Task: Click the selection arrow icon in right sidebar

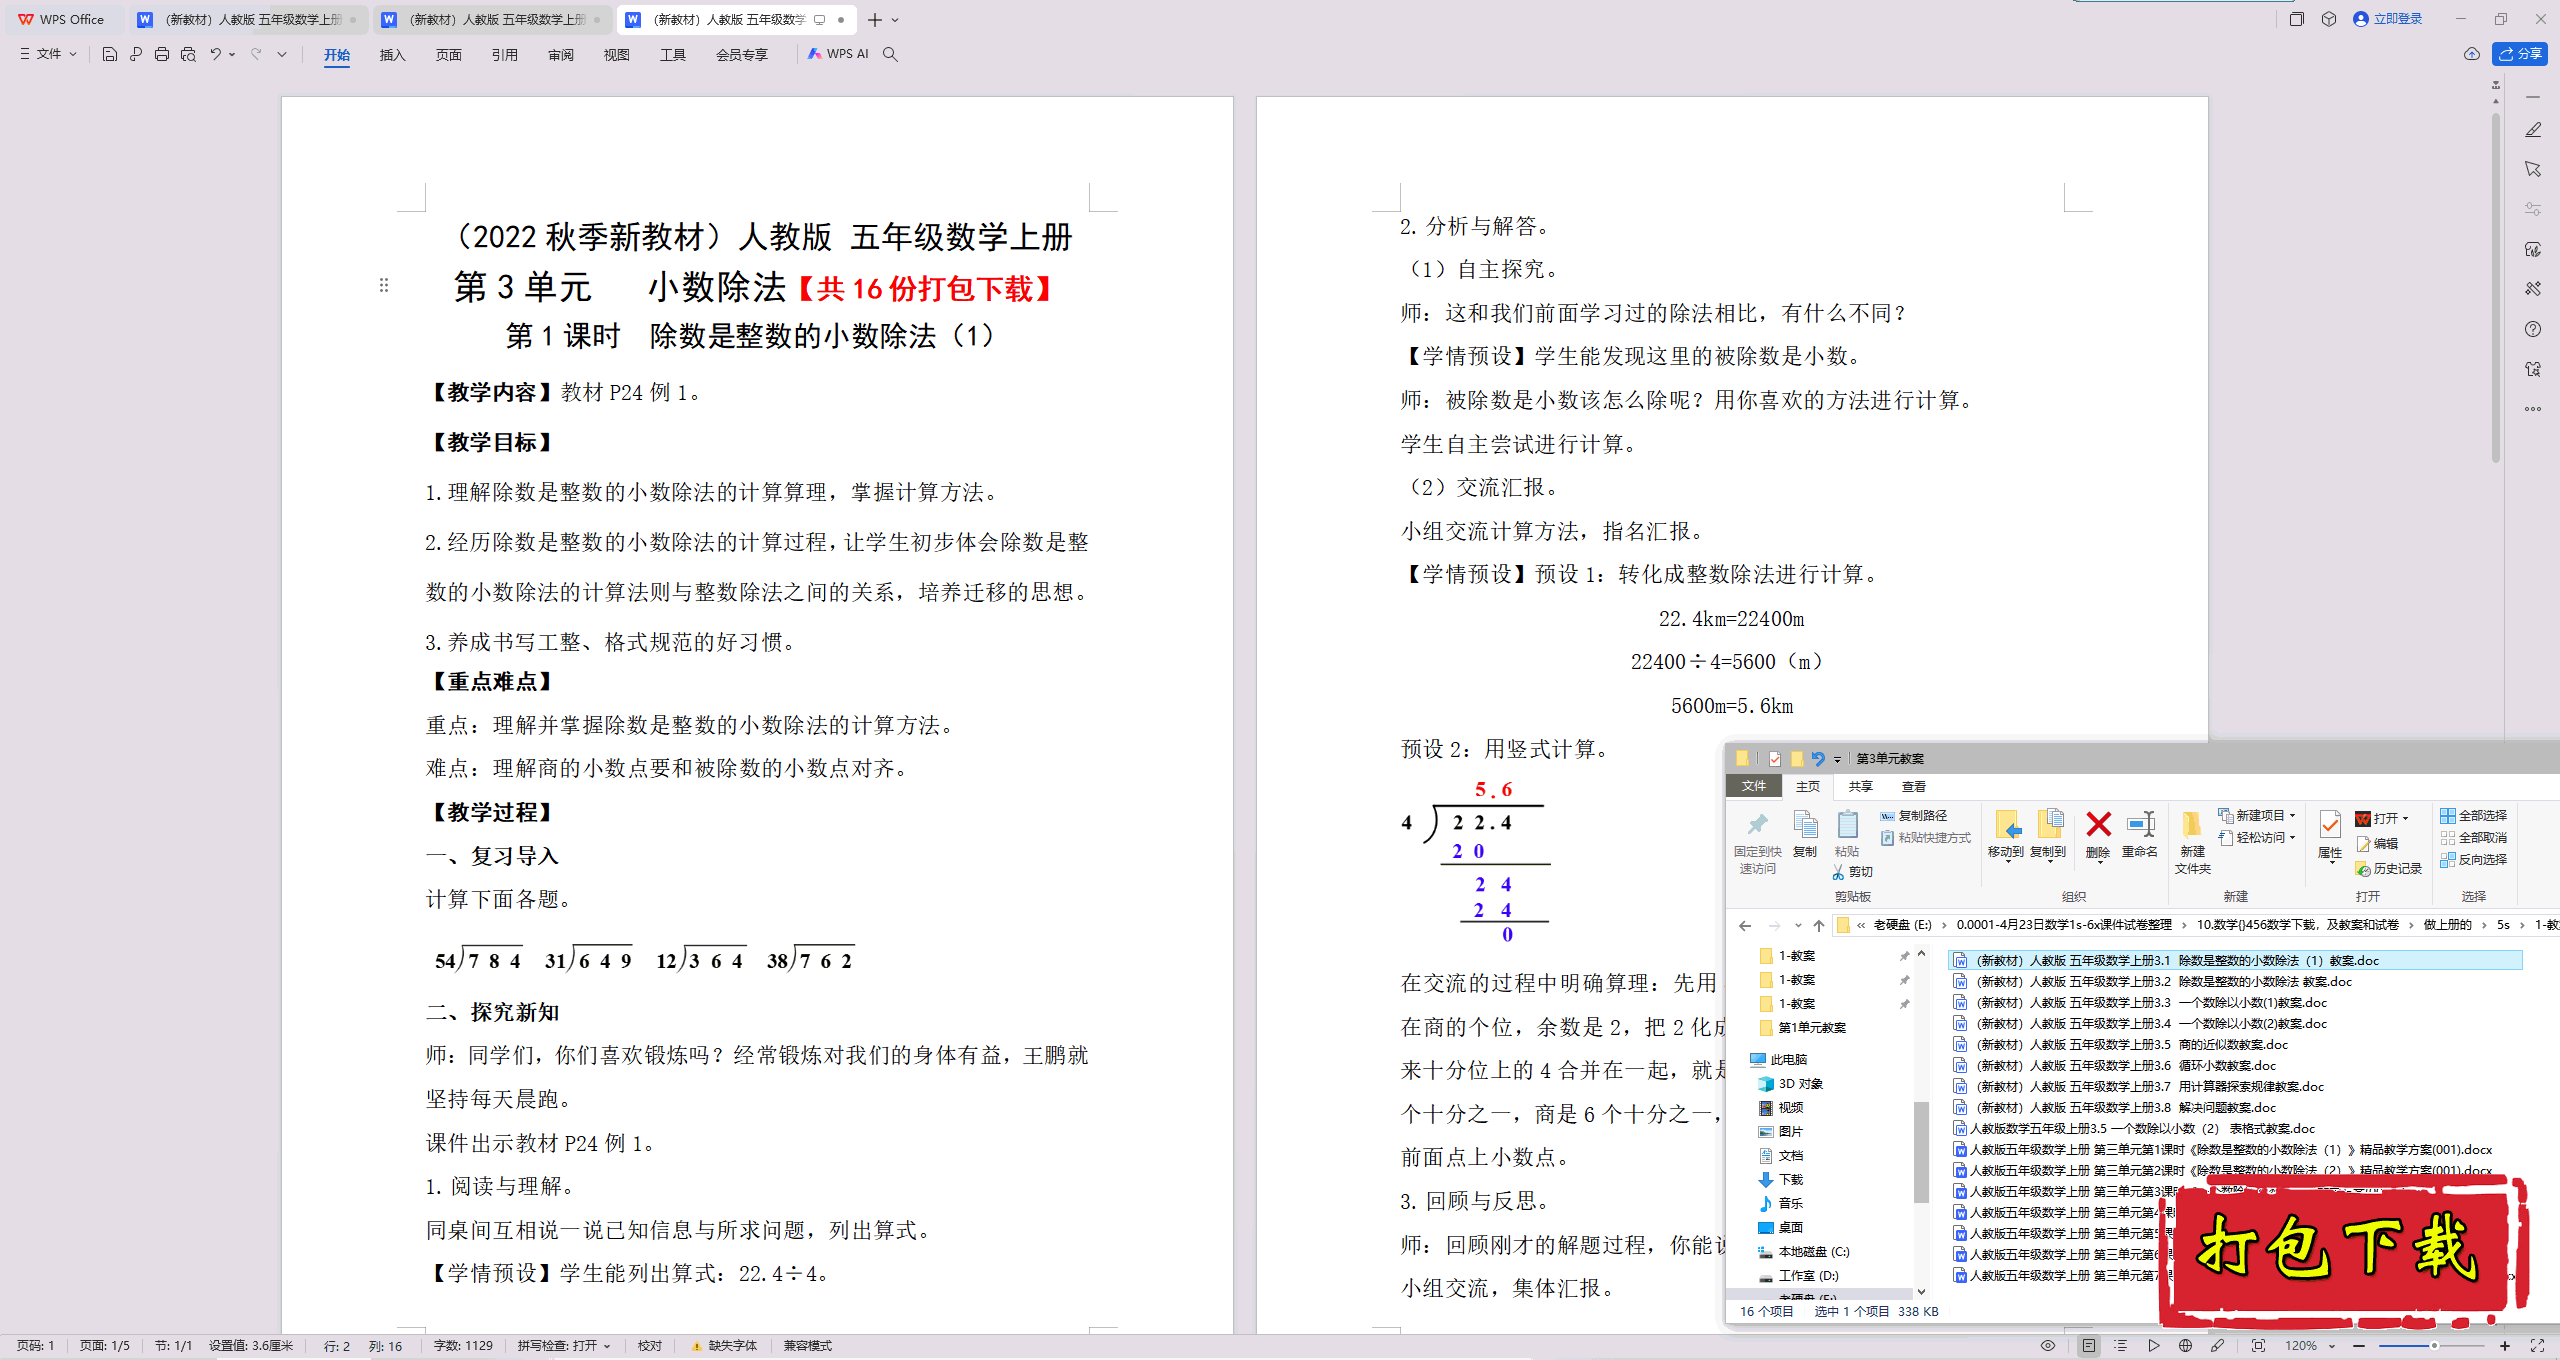Action: tap(2533, 169)
